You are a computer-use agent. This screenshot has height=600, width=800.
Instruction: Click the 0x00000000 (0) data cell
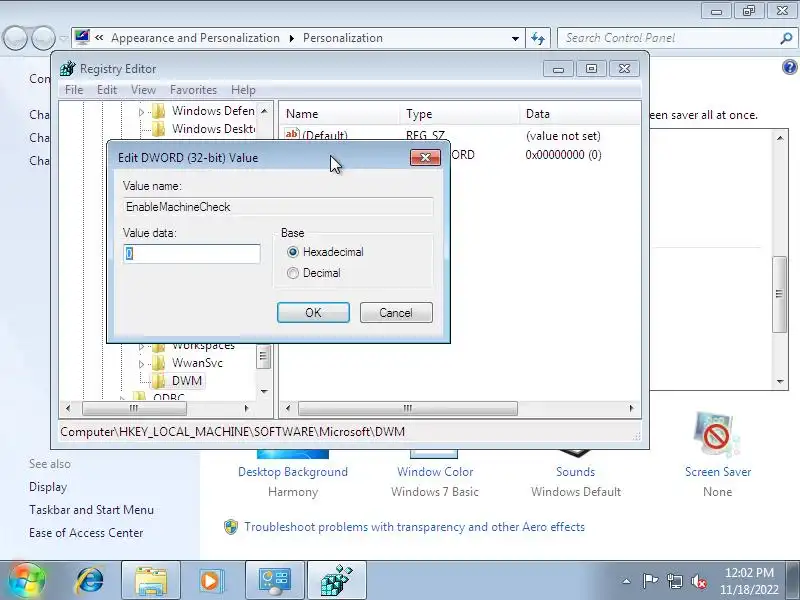pyautogui.click(x=563, y=155)
